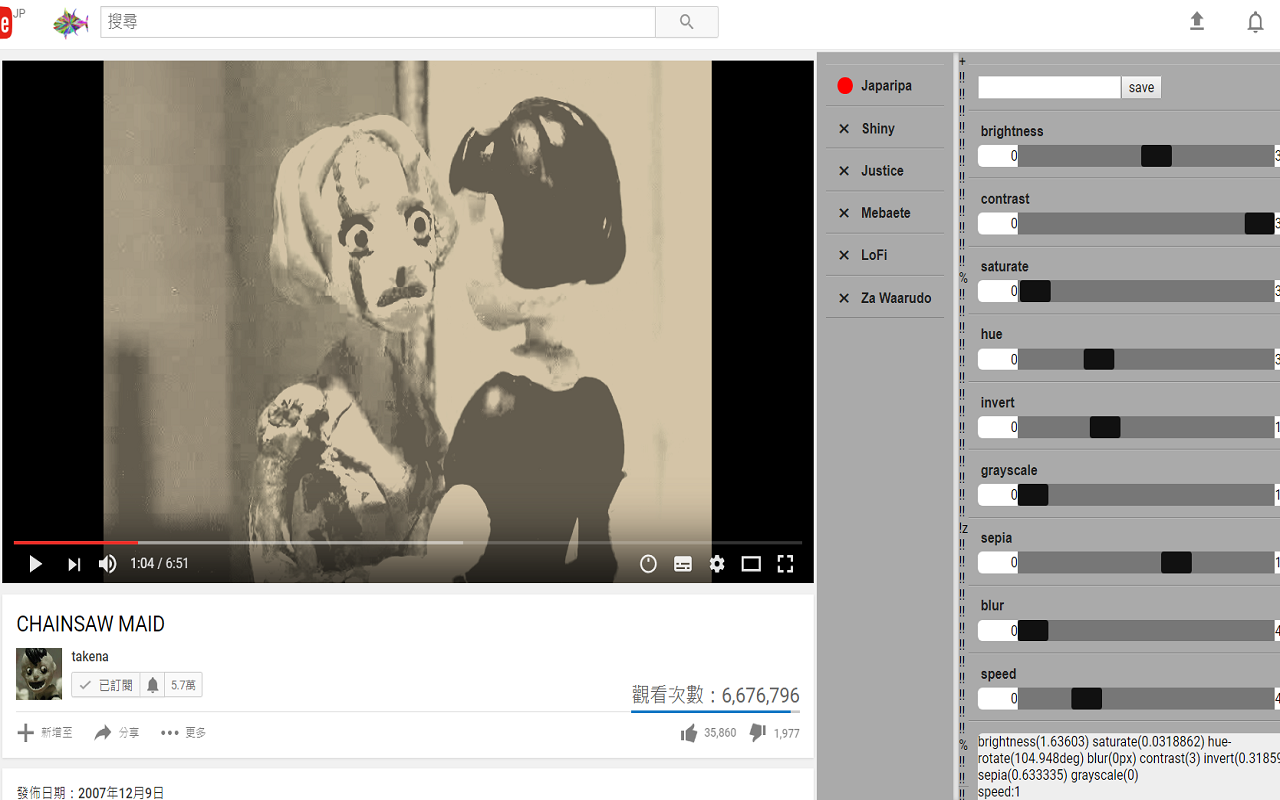Click the YouTube search field
The width and height of the screenshot is (1280, 800).
378,22
